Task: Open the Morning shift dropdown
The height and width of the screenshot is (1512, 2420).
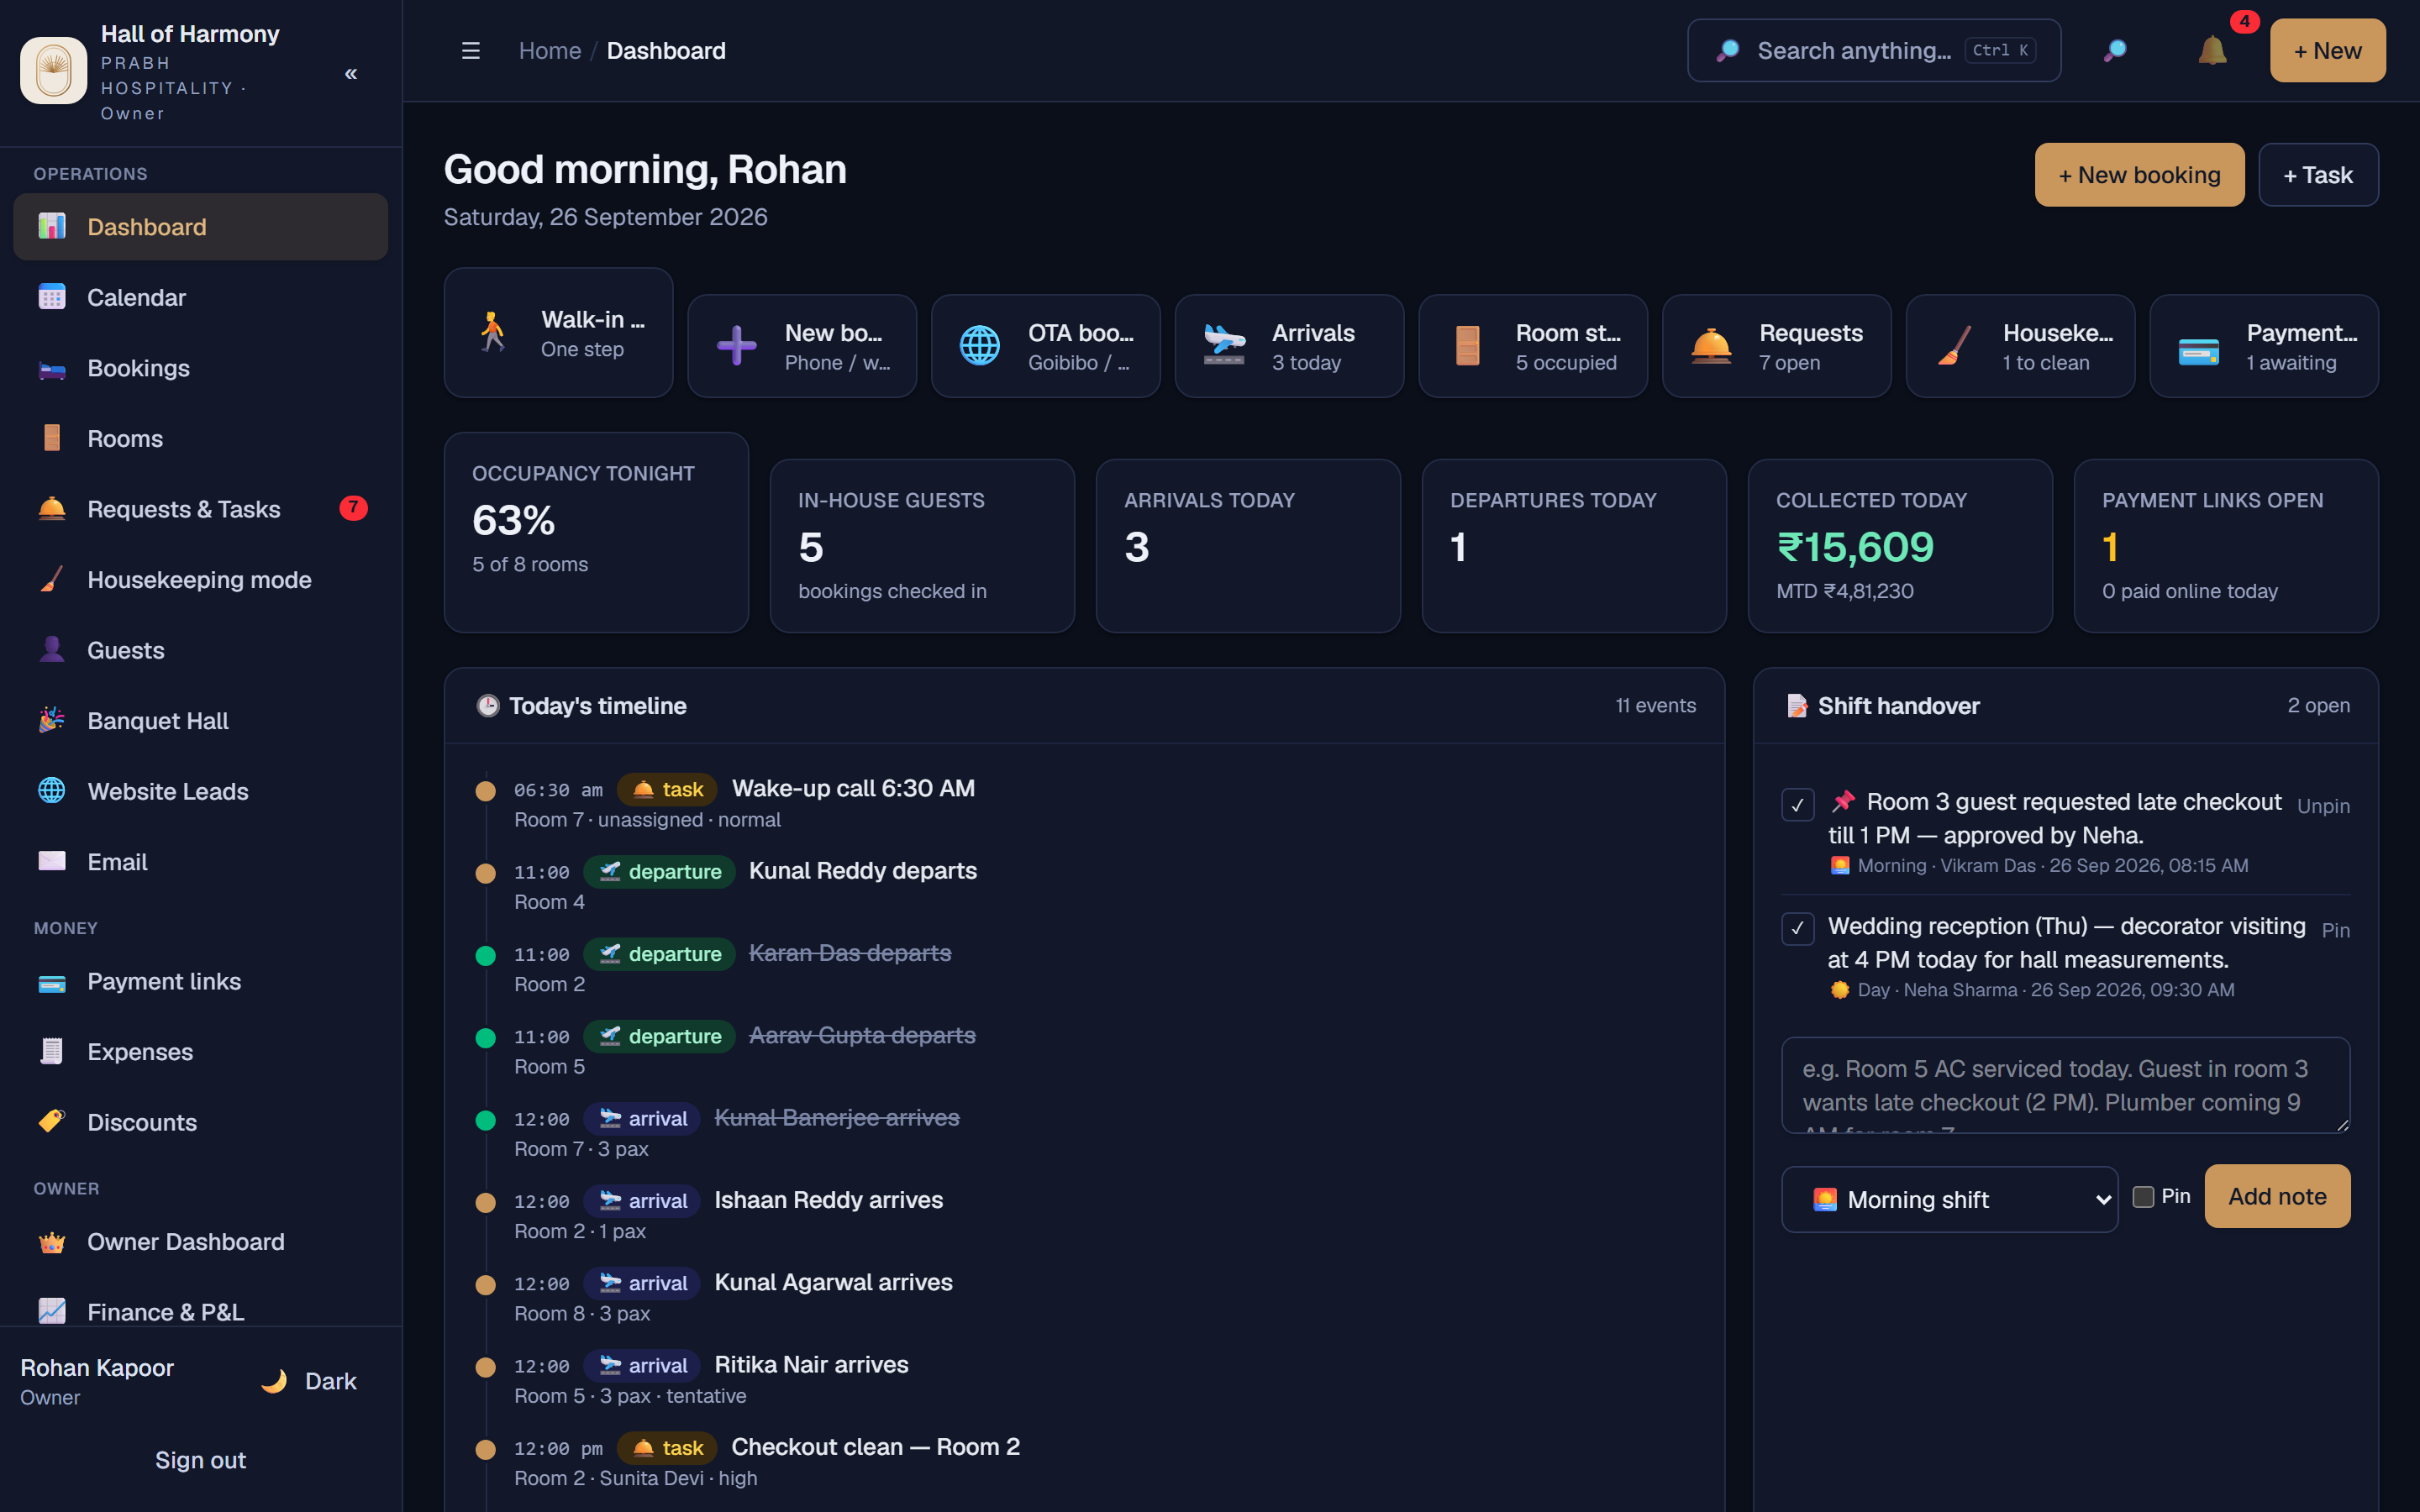Action: (x=1949, y=1199)
